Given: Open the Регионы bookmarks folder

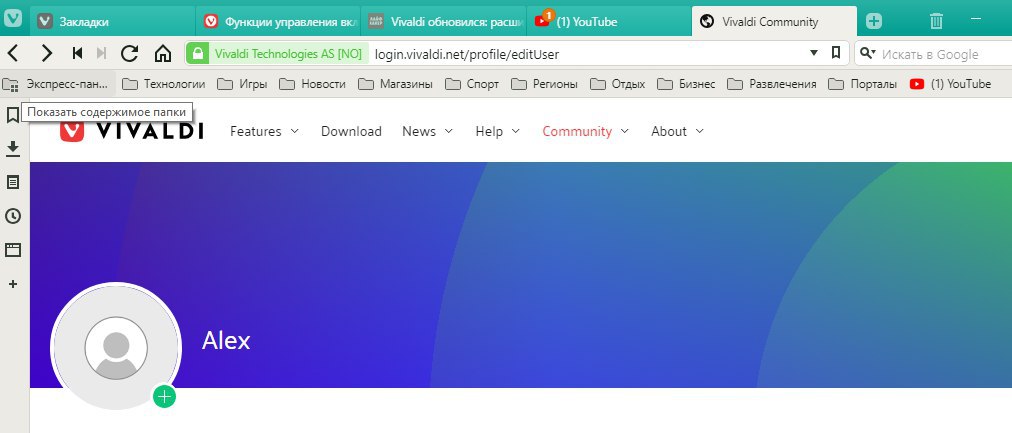Looking at the screenshot, I should [544, 84].
